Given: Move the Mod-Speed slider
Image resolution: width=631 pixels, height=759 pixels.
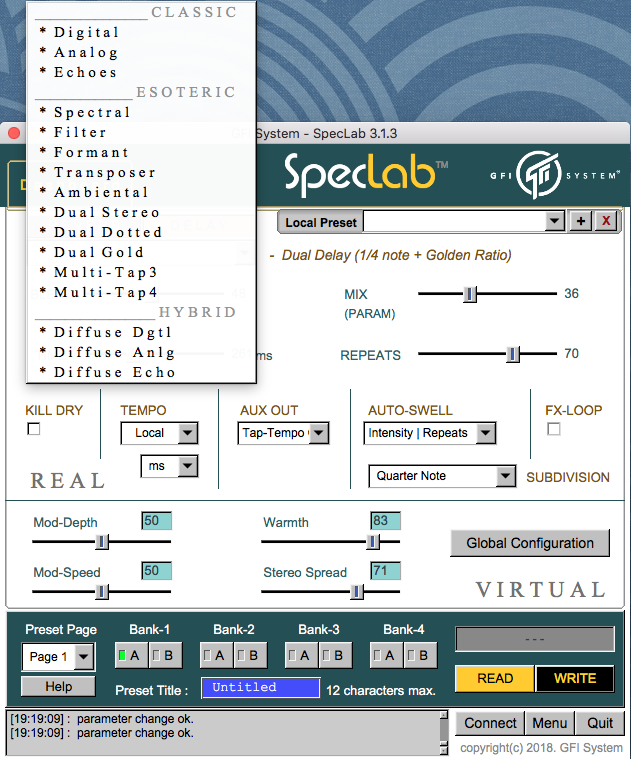Looking at the screenshot, I should (x=102, y=592).
